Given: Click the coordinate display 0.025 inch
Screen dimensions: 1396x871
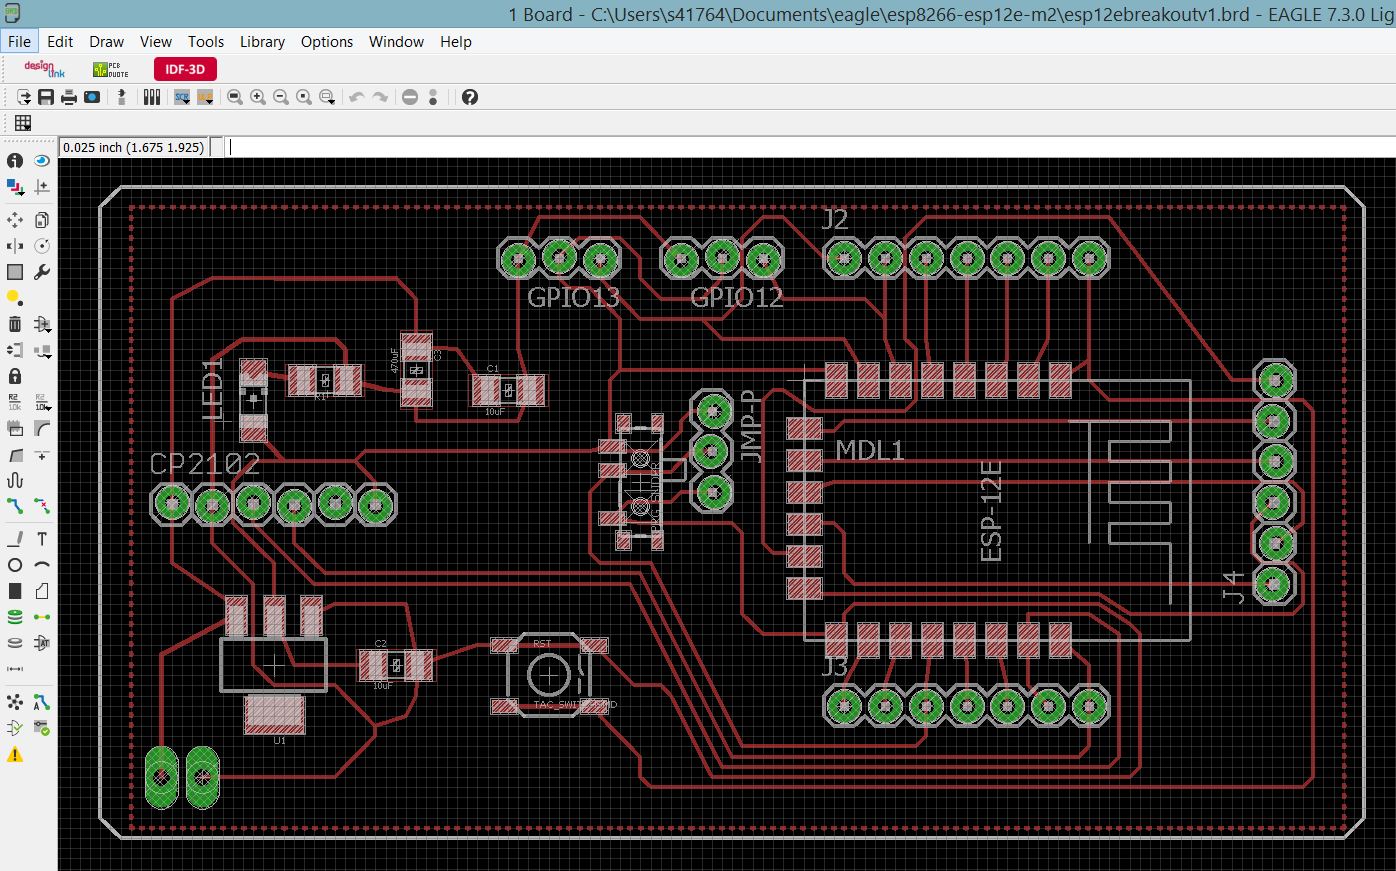Looking at the screenshot, I should [x=133, y=147].
